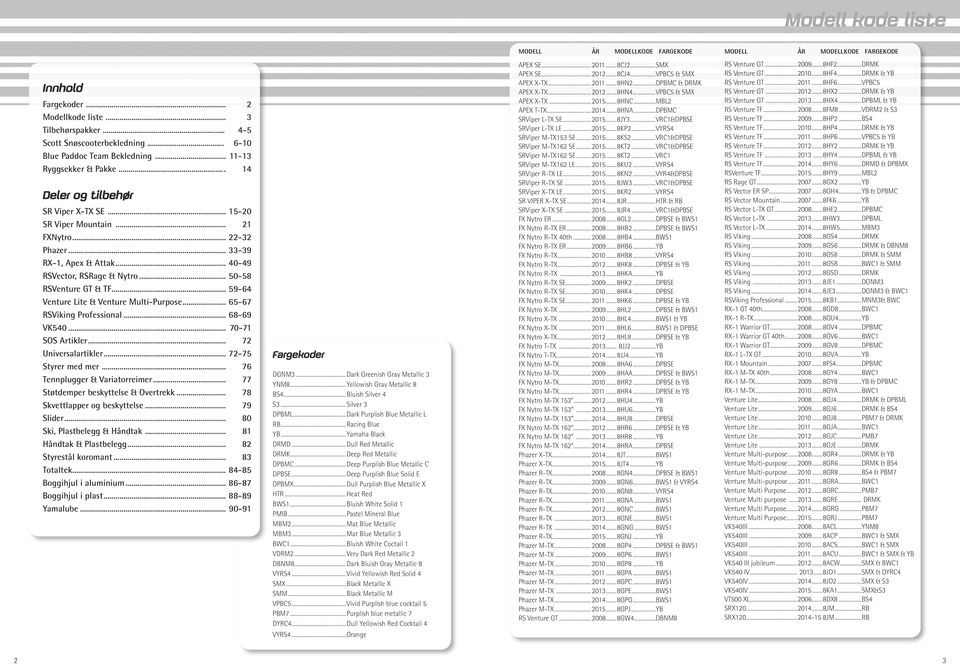Select 'RSVector, RSRage & Nytro' in contents

147,276
